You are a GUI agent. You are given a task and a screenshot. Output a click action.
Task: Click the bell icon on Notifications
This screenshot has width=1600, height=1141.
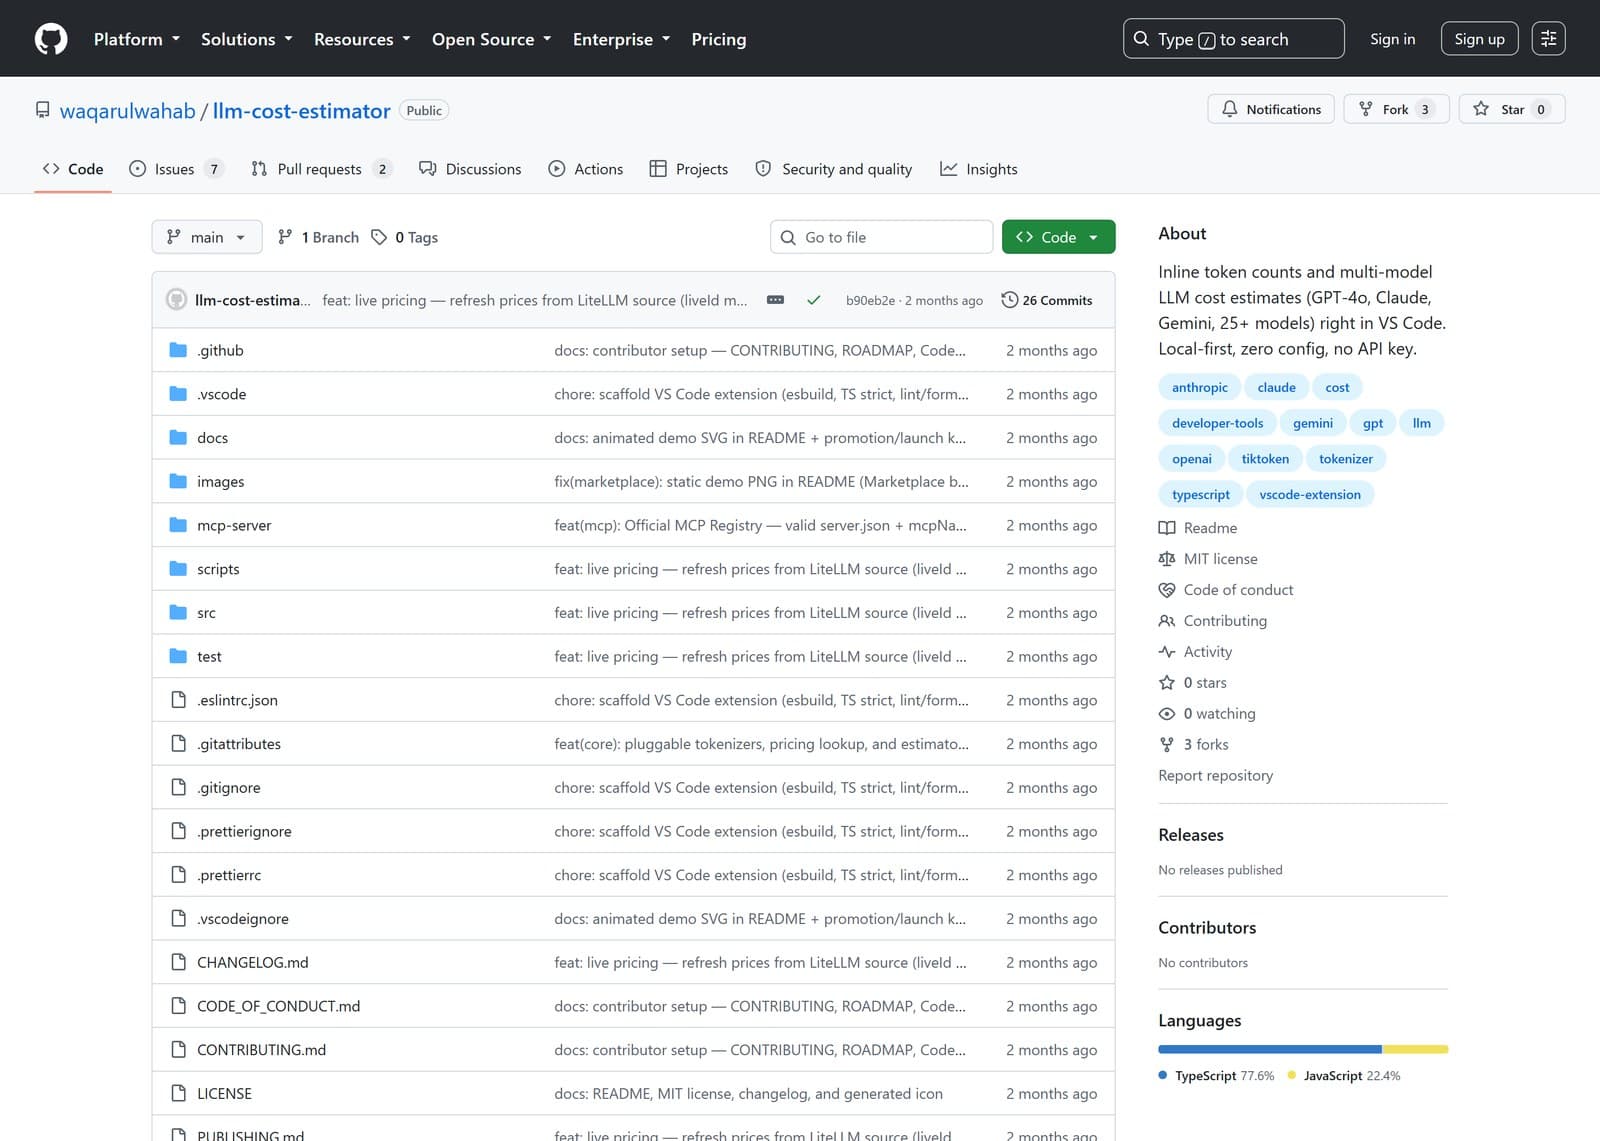pyautogui.click(x=1230, y=109)
